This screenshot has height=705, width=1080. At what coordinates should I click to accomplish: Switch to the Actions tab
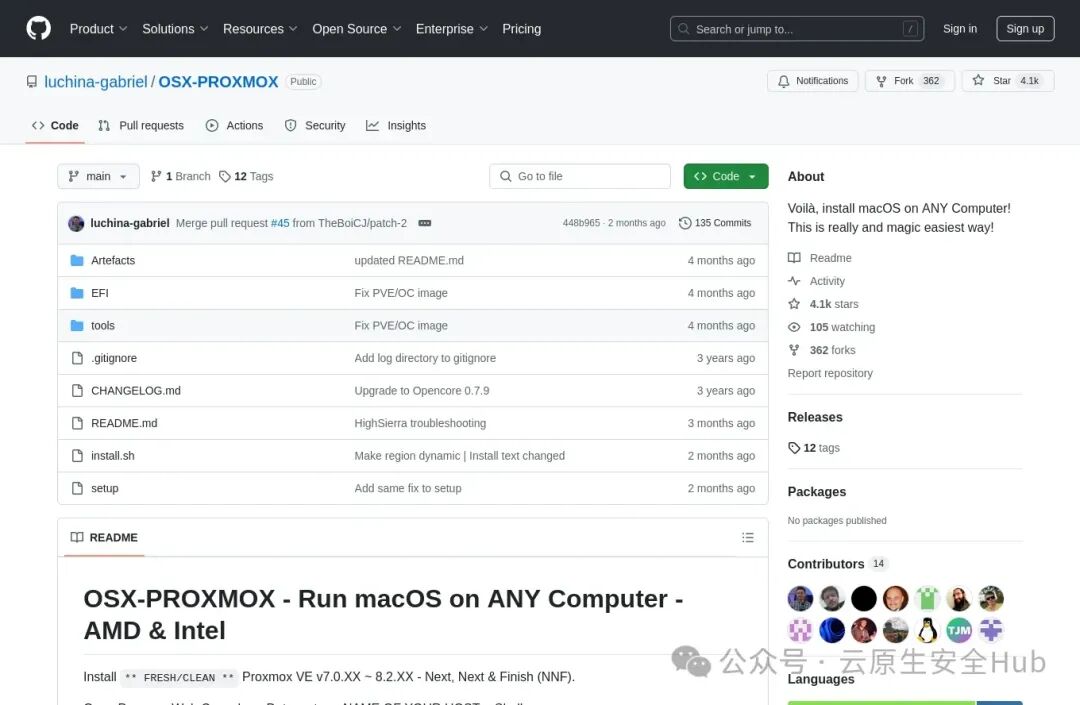coord(234,125)
